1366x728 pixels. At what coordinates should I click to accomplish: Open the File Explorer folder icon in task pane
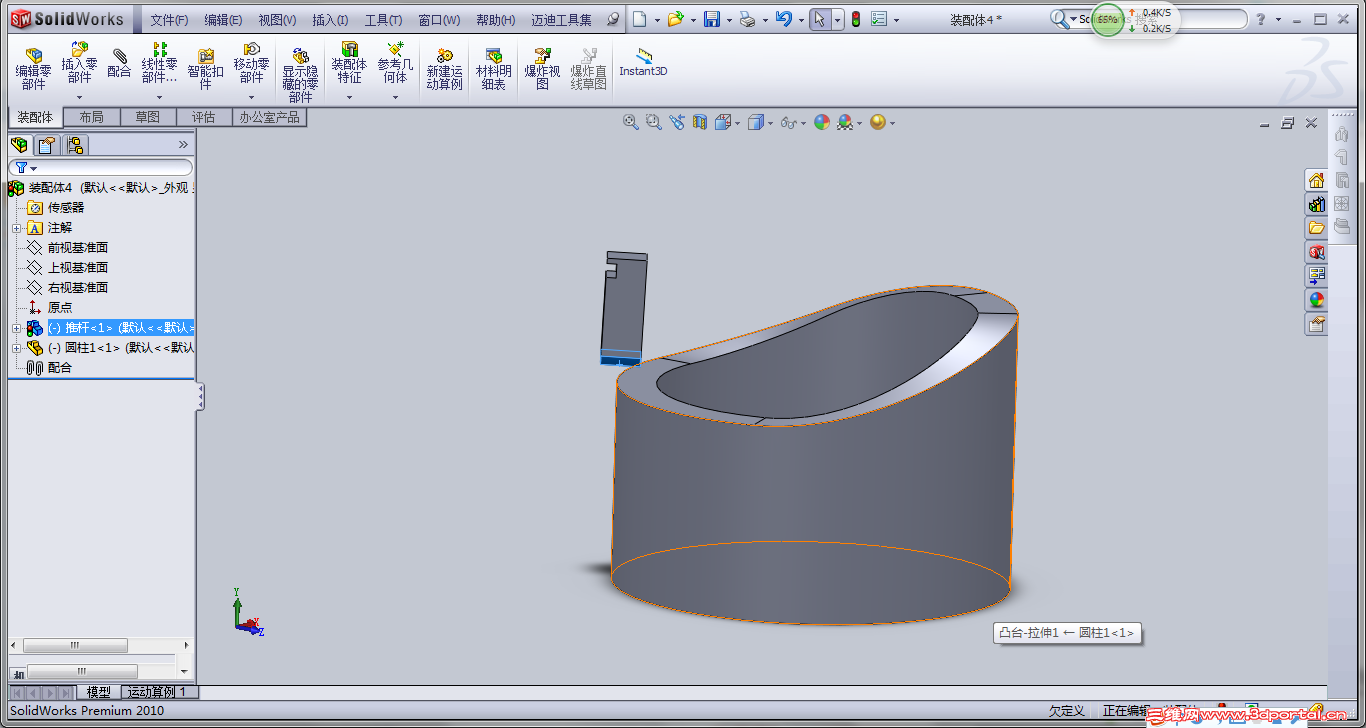[1316, 228]
